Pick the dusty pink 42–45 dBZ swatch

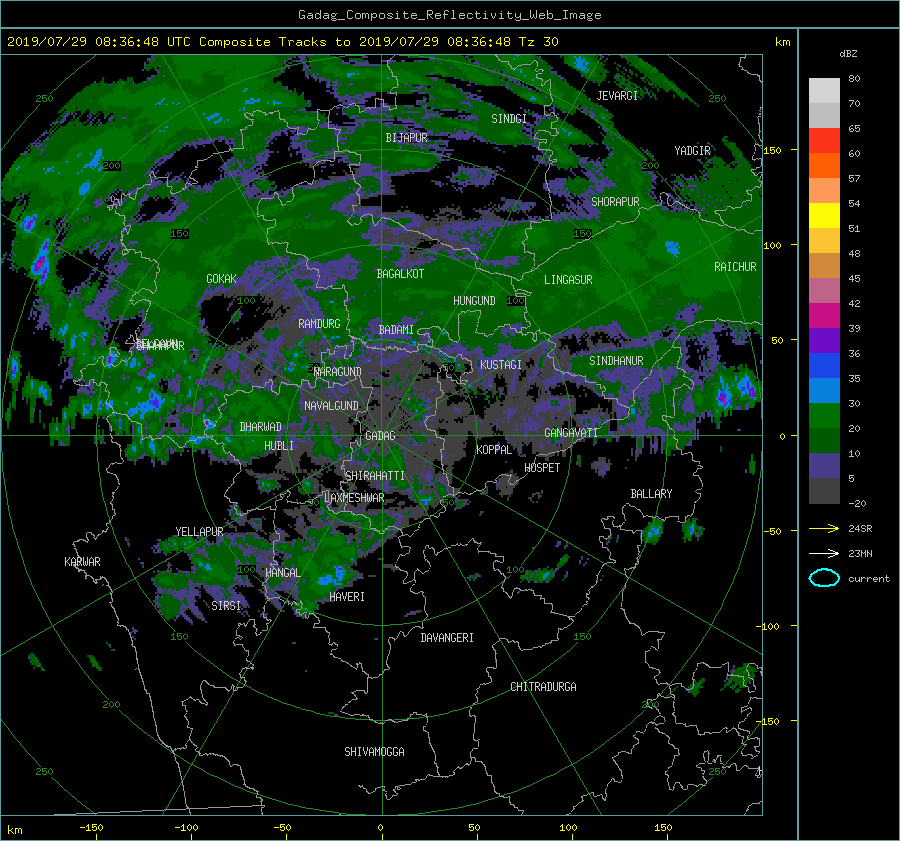[x=824, y=290]
